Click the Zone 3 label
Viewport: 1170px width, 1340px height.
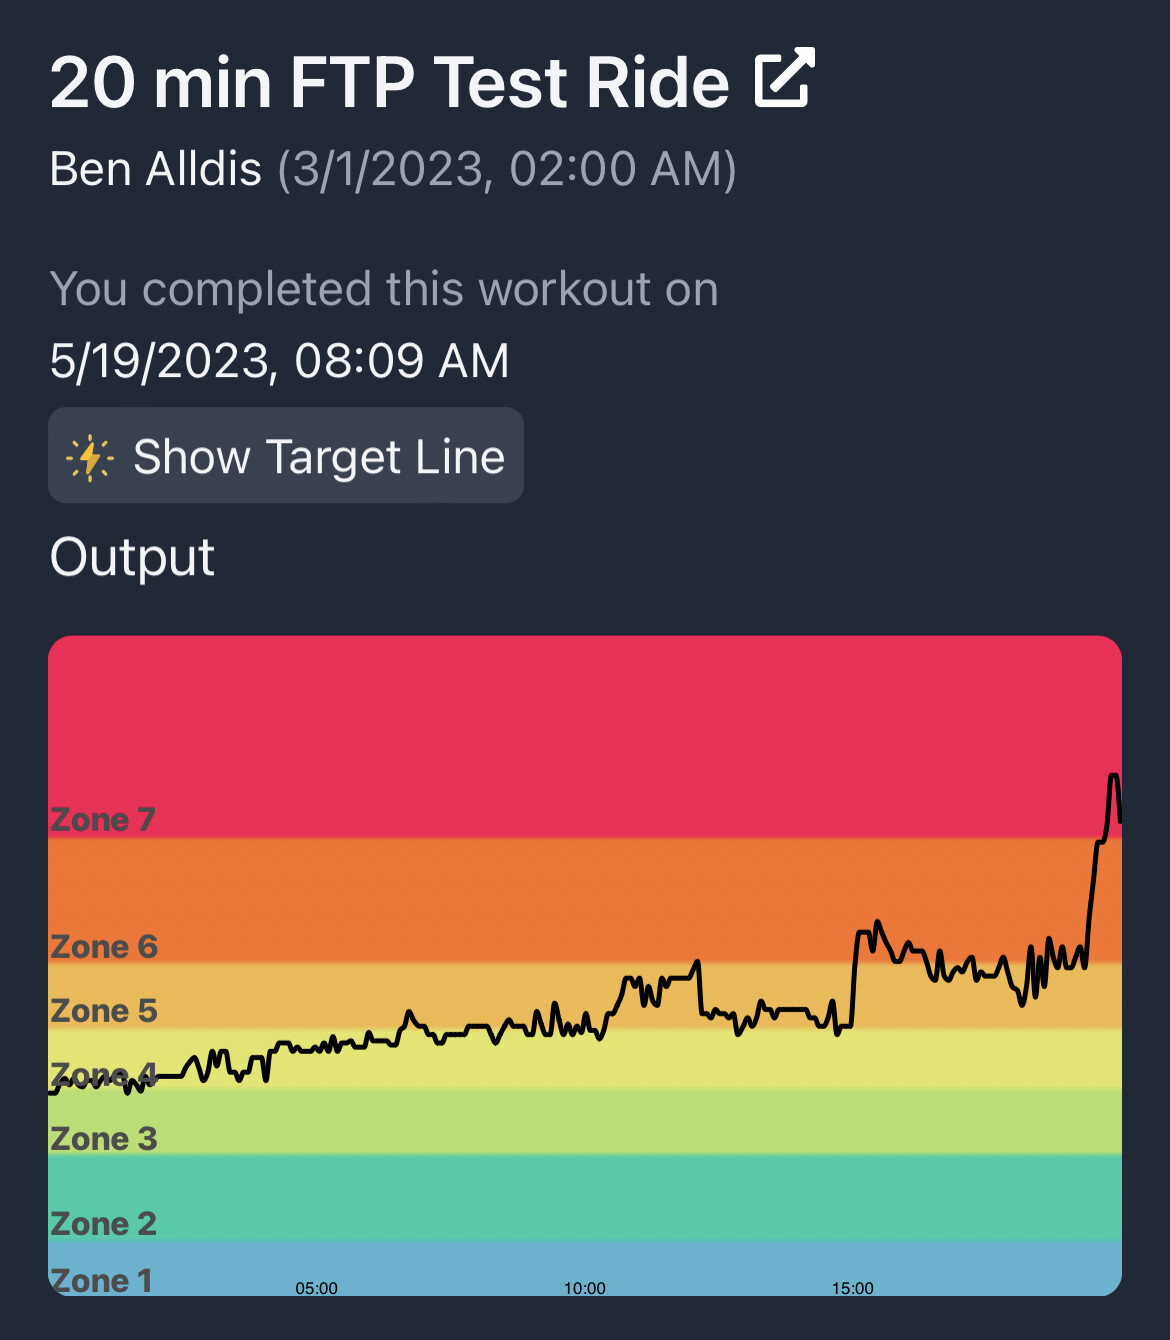click(x=104, y=1139)
